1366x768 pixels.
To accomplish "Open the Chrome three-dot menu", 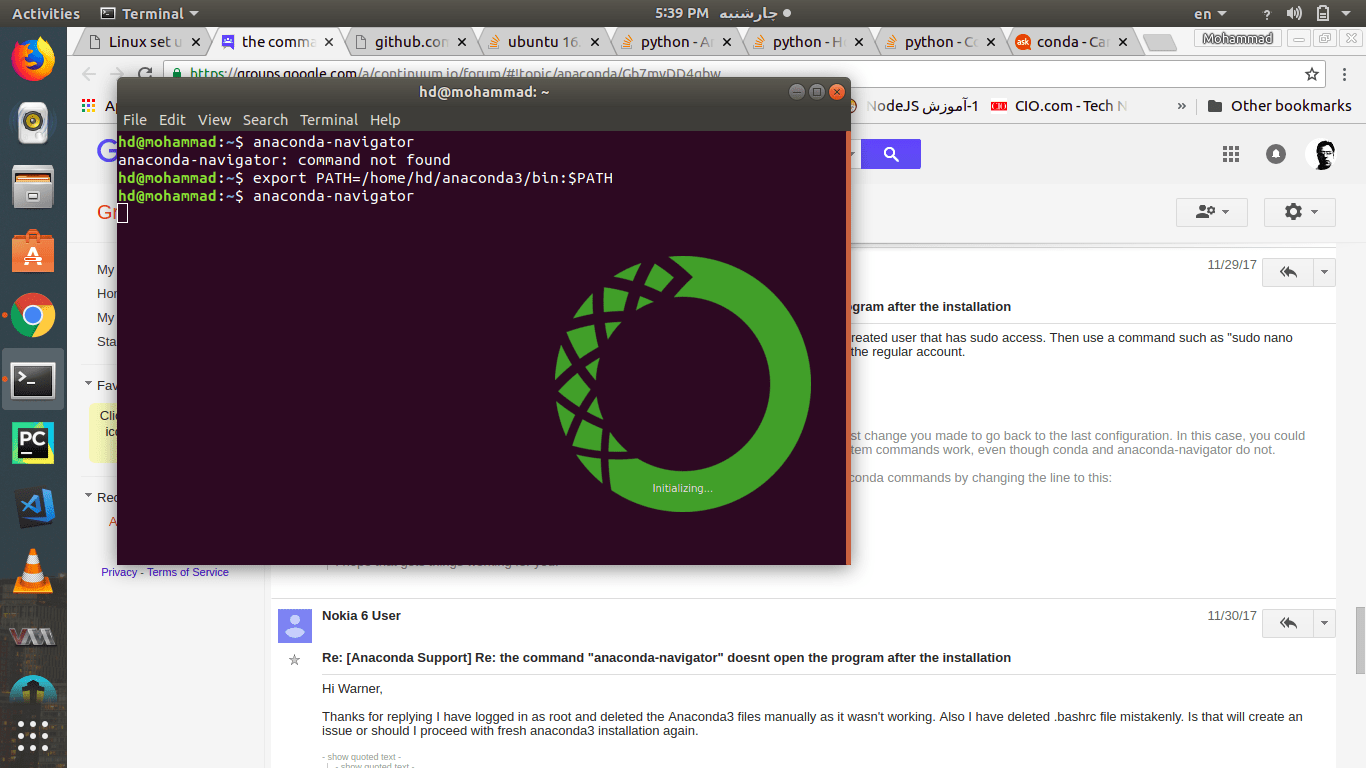I will pyautogui.click(x=1346, y=74).
